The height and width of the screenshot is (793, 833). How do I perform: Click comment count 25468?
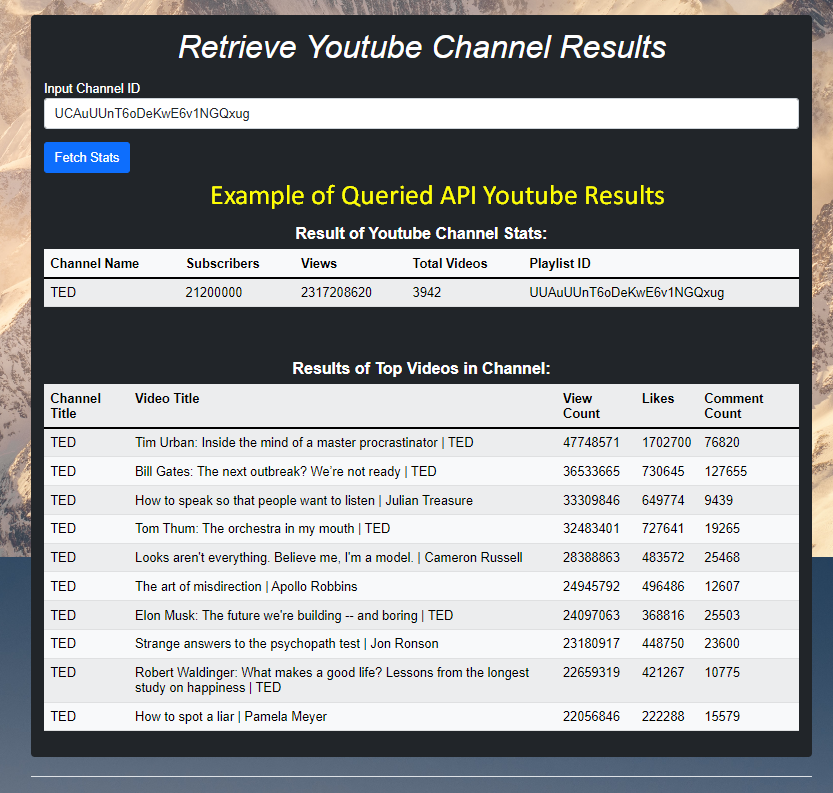722,557
